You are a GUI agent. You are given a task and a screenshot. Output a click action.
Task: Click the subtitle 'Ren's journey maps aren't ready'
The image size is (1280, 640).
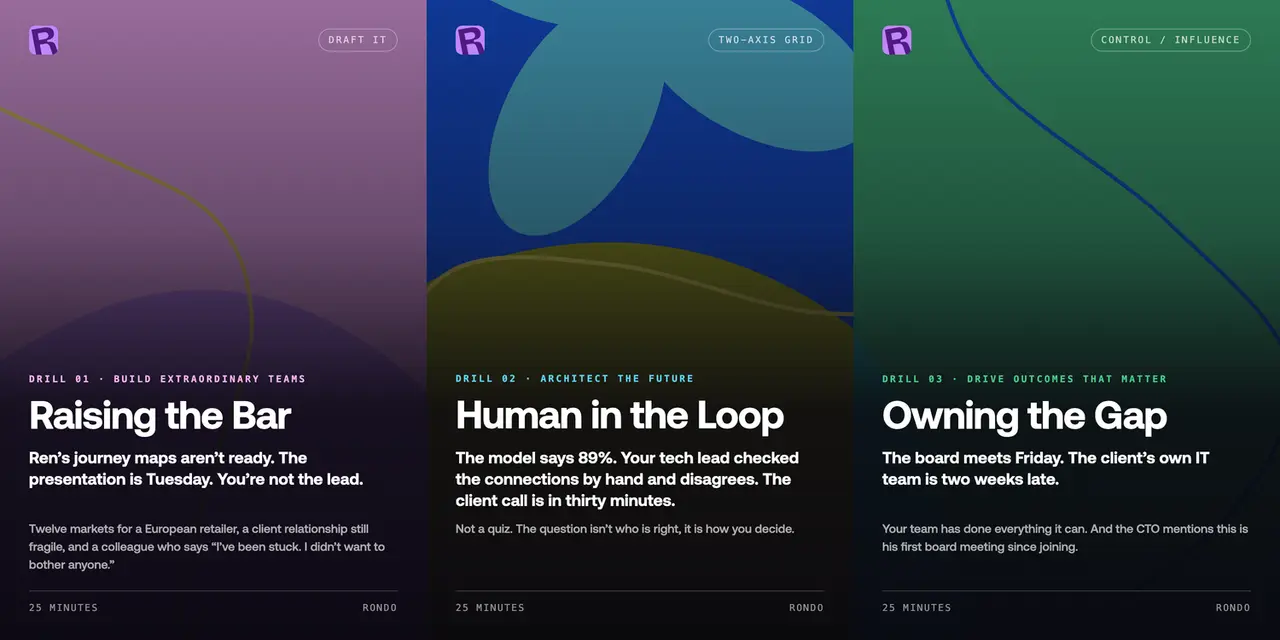click(196, 469)
